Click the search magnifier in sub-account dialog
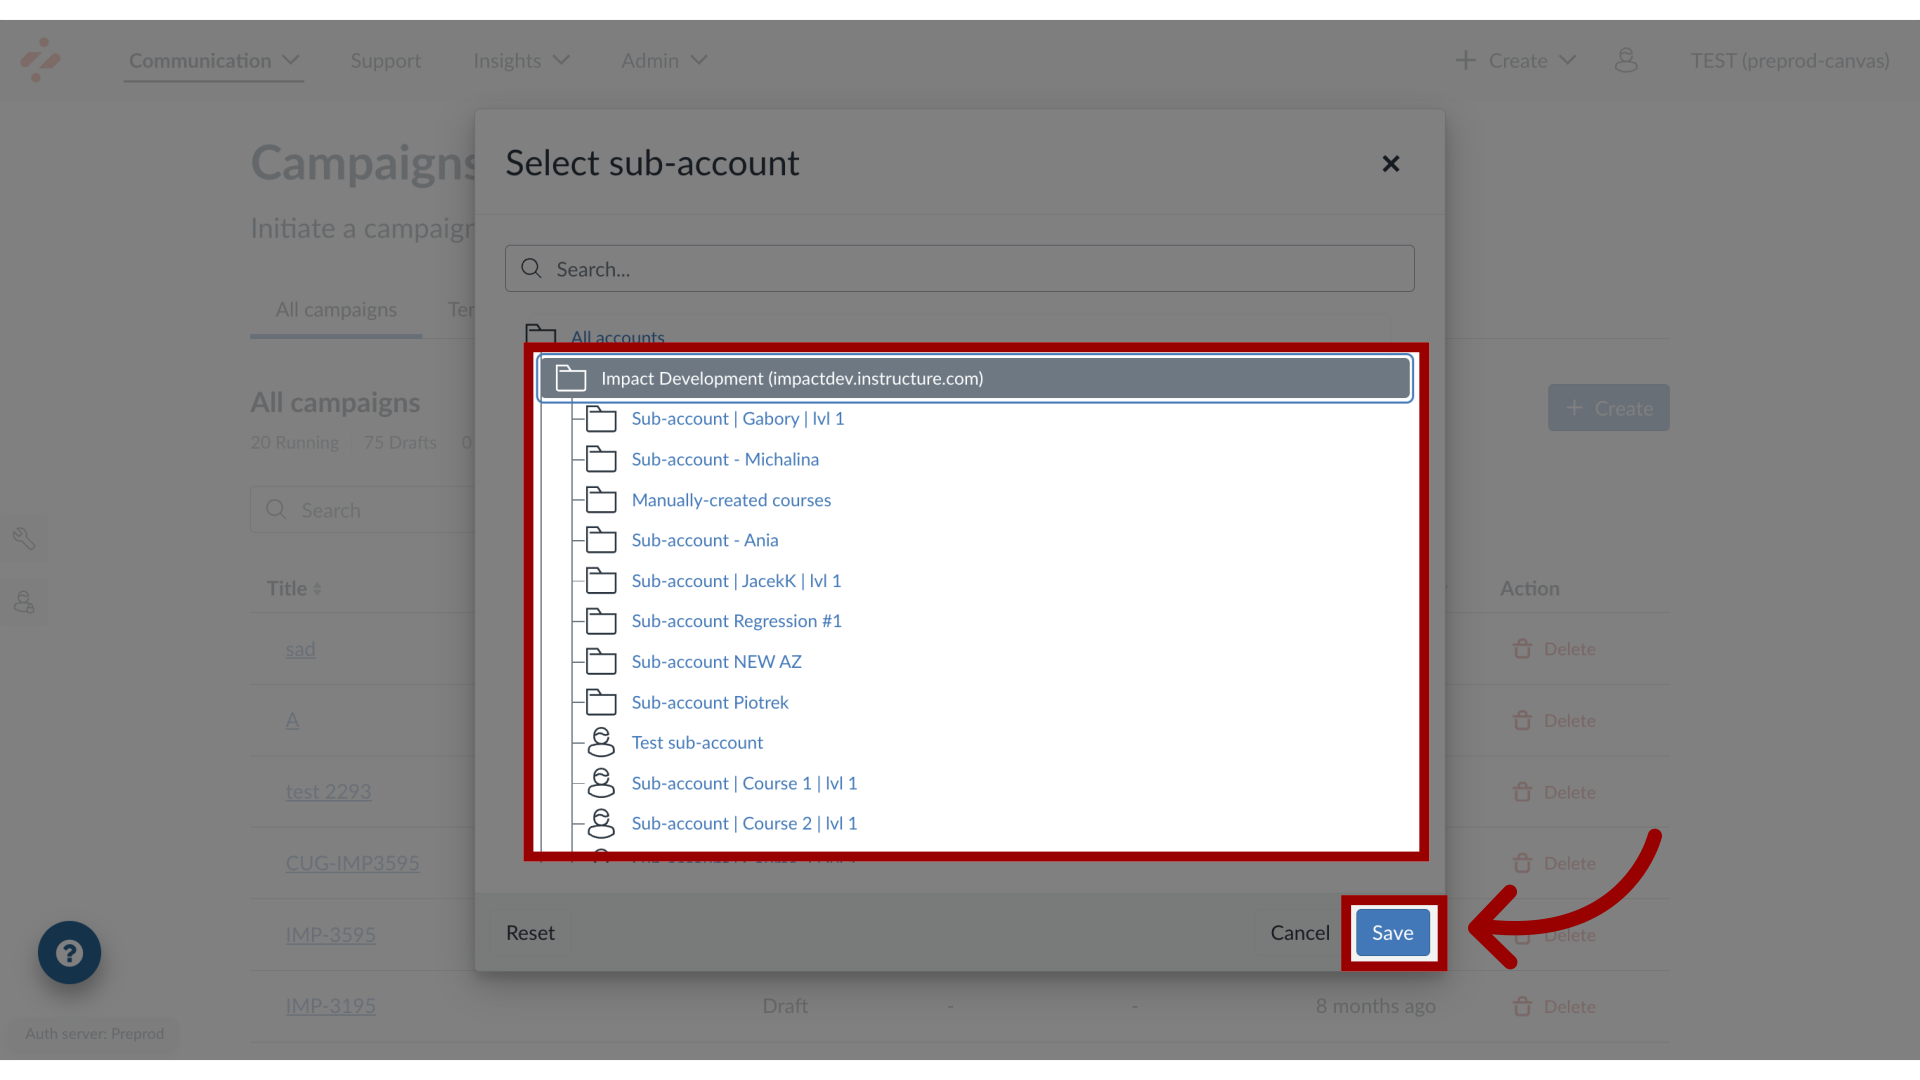This screenshot has width=1920, height=1080. [x=532, y=269]
